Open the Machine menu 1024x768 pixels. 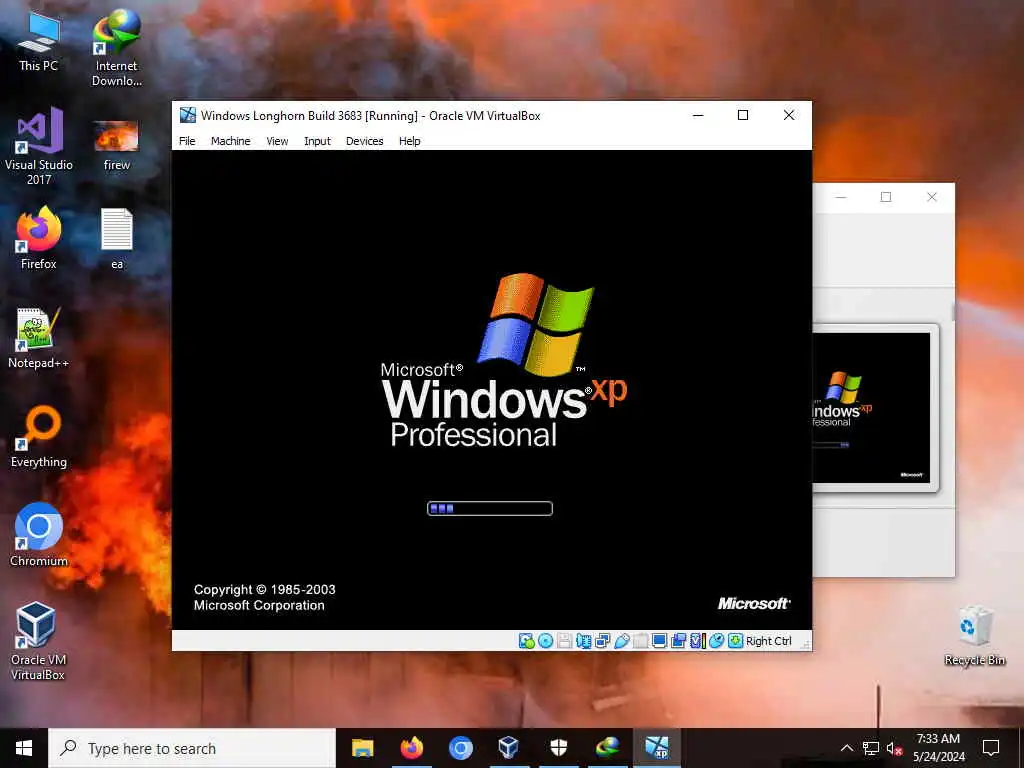pyautogui.click(x=231, y=141)
